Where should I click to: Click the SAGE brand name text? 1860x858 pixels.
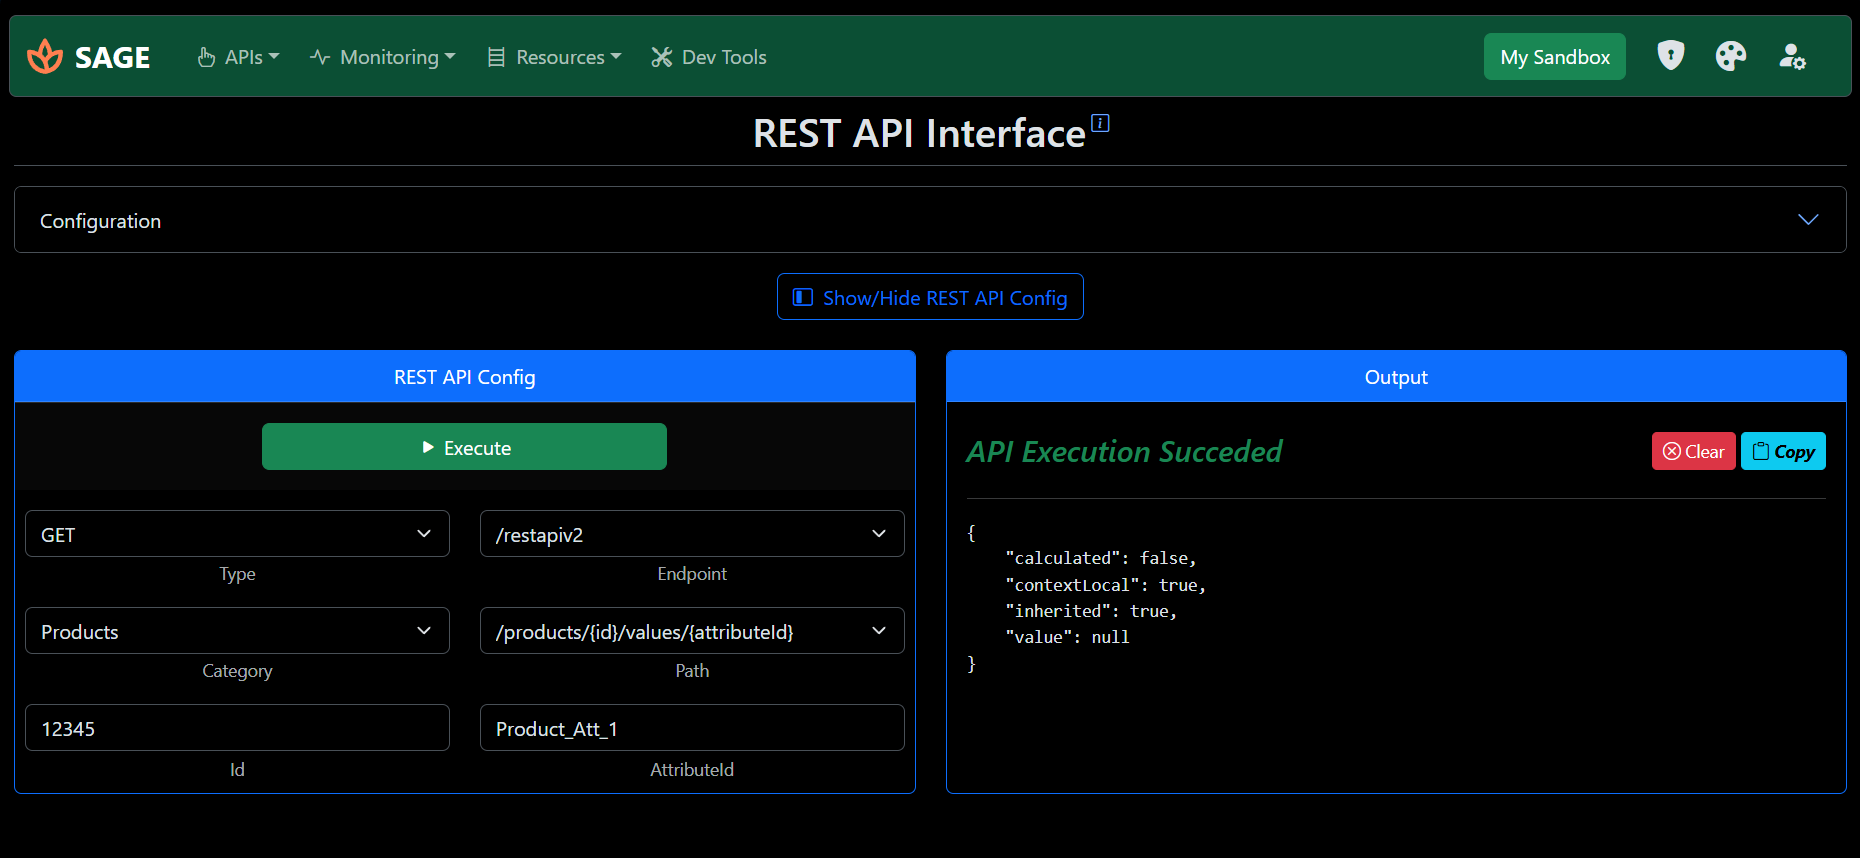113,58
